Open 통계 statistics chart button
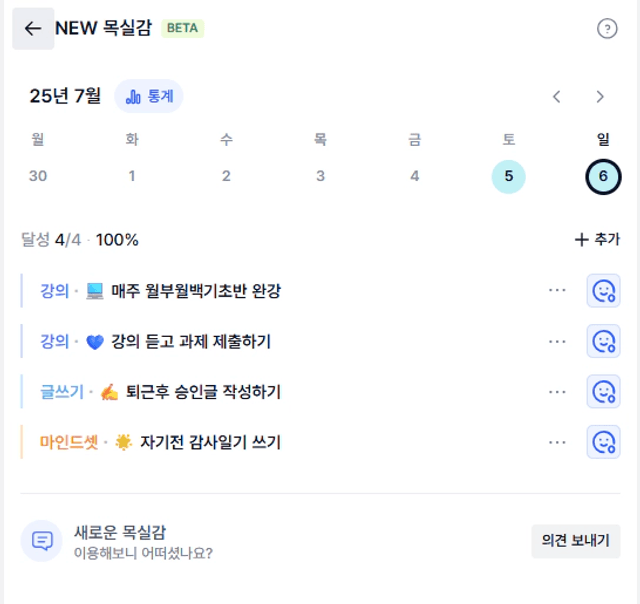The image size is (640, 604). coord(149,96)
